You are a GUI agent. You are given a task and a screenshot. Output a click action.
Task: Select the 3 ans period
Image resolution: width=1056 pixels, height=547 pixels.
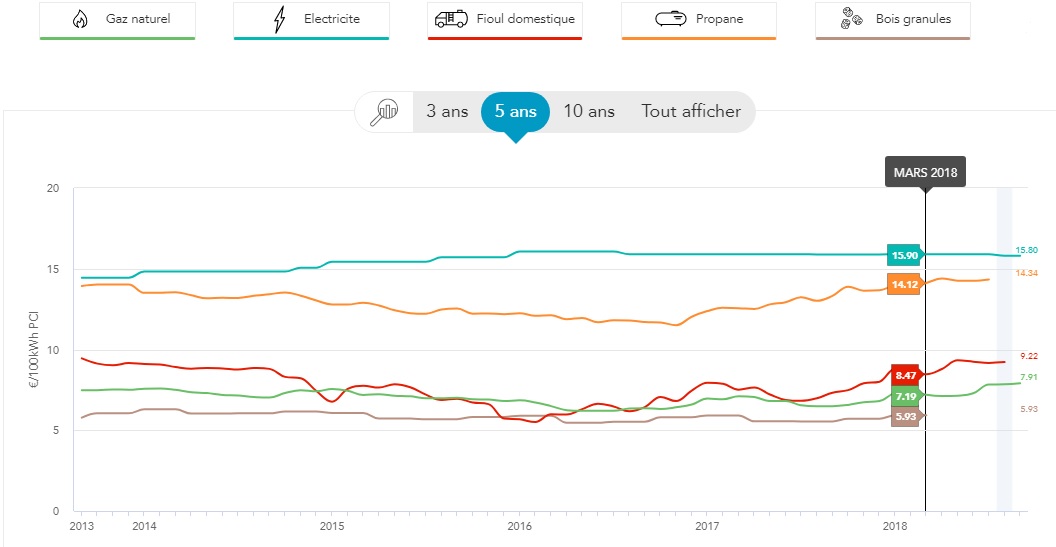pyautogui.click(x=447, y=111)
